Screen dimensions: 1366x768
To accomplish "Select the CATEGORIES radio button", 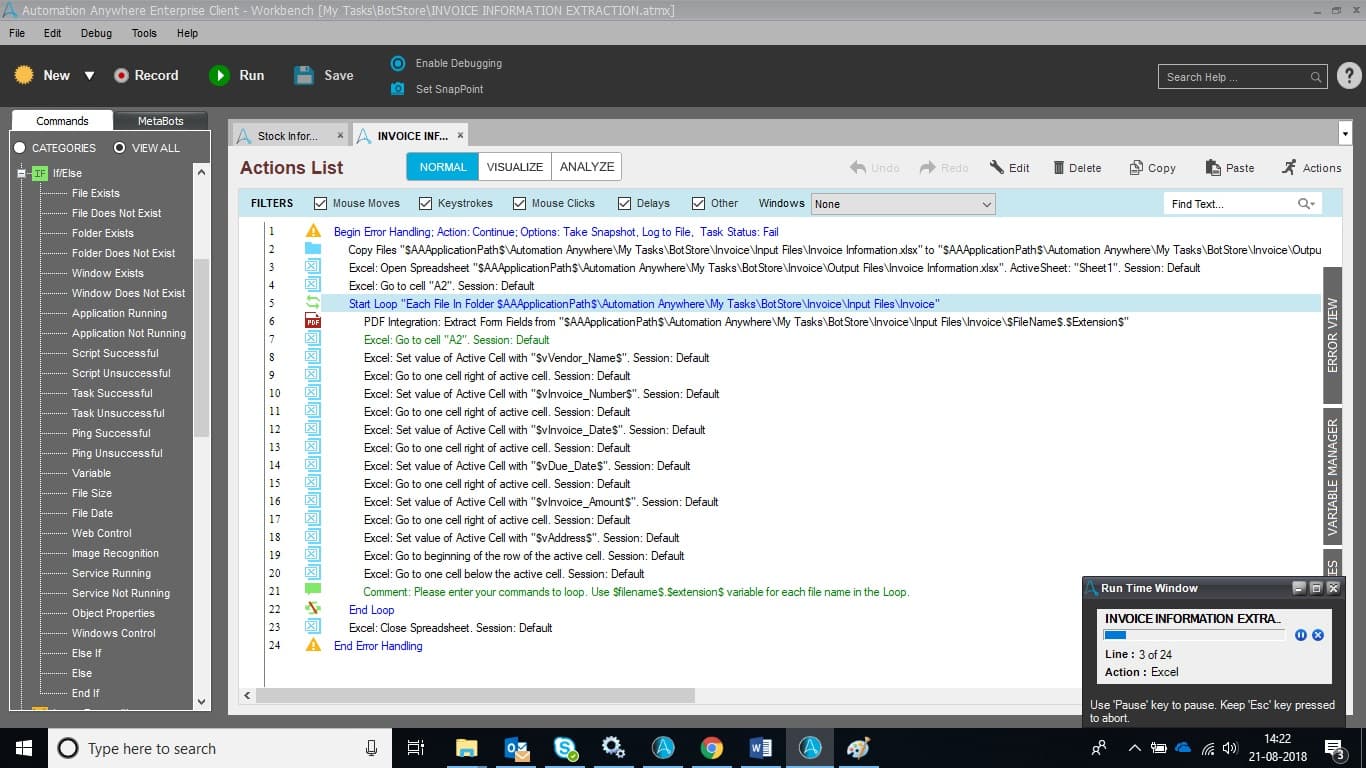I will click(x=19, y=148).
